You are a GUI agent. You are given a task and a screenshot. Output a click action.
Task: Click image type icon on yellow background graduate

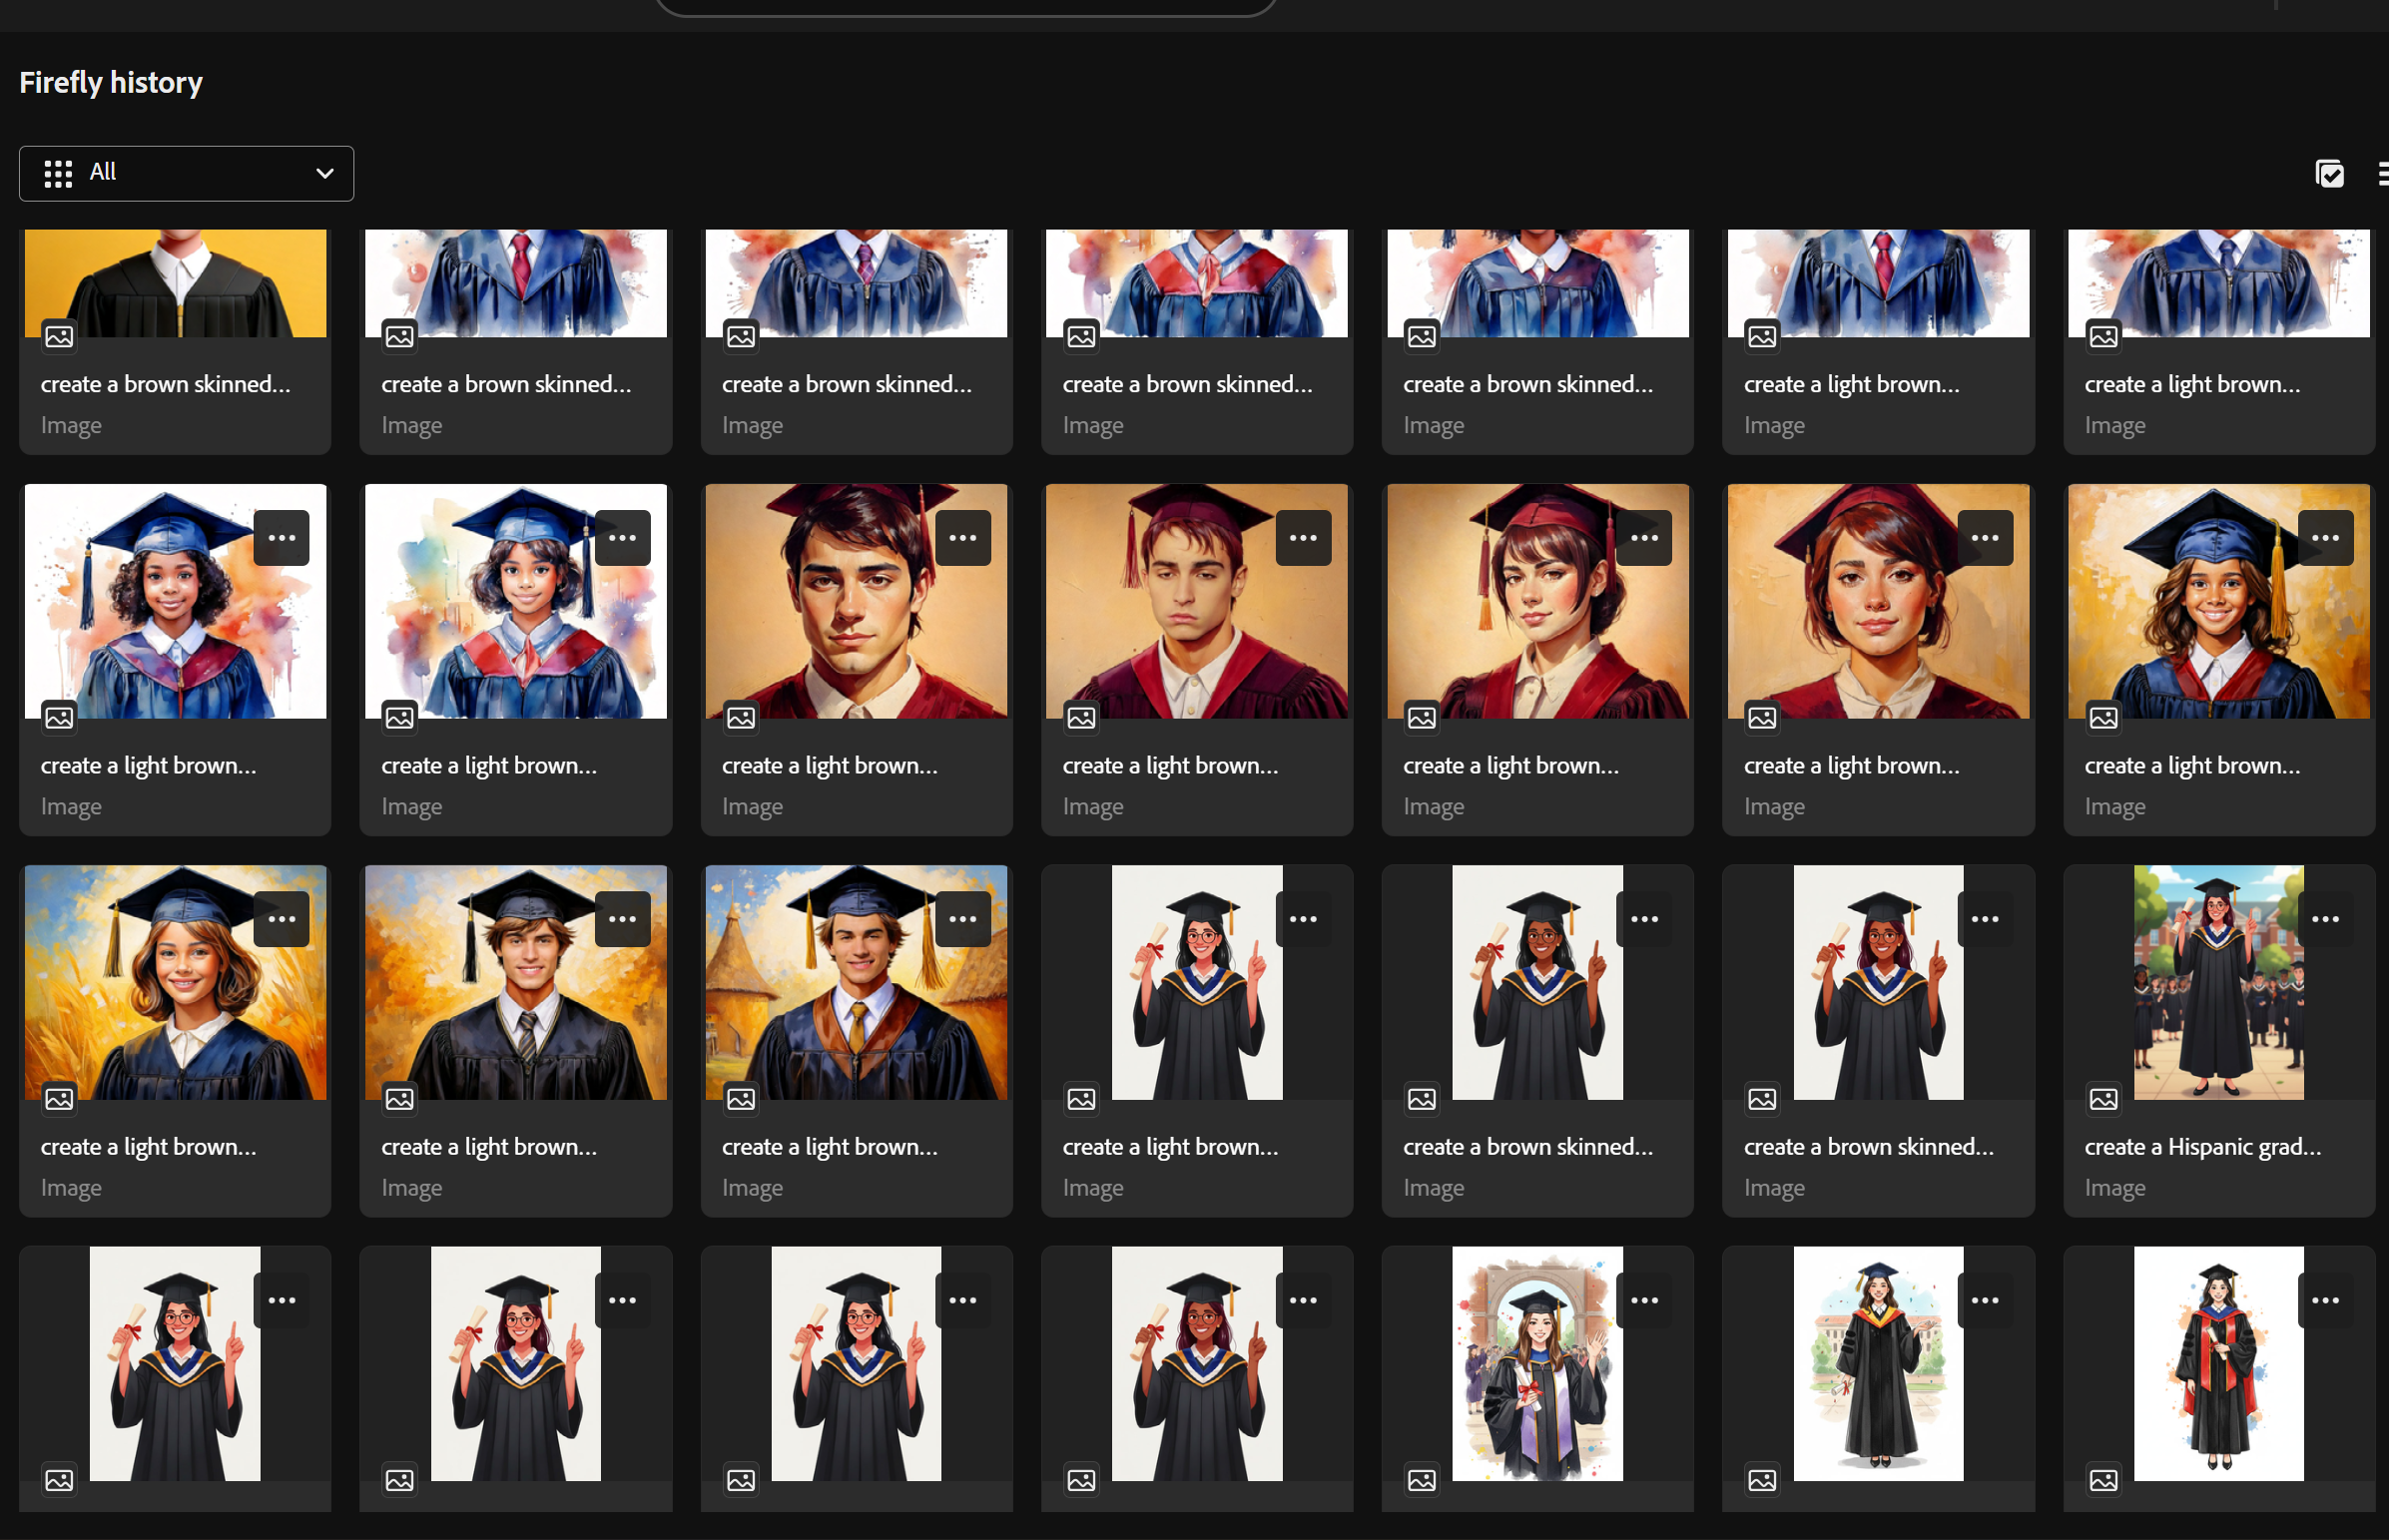(59, 336)
